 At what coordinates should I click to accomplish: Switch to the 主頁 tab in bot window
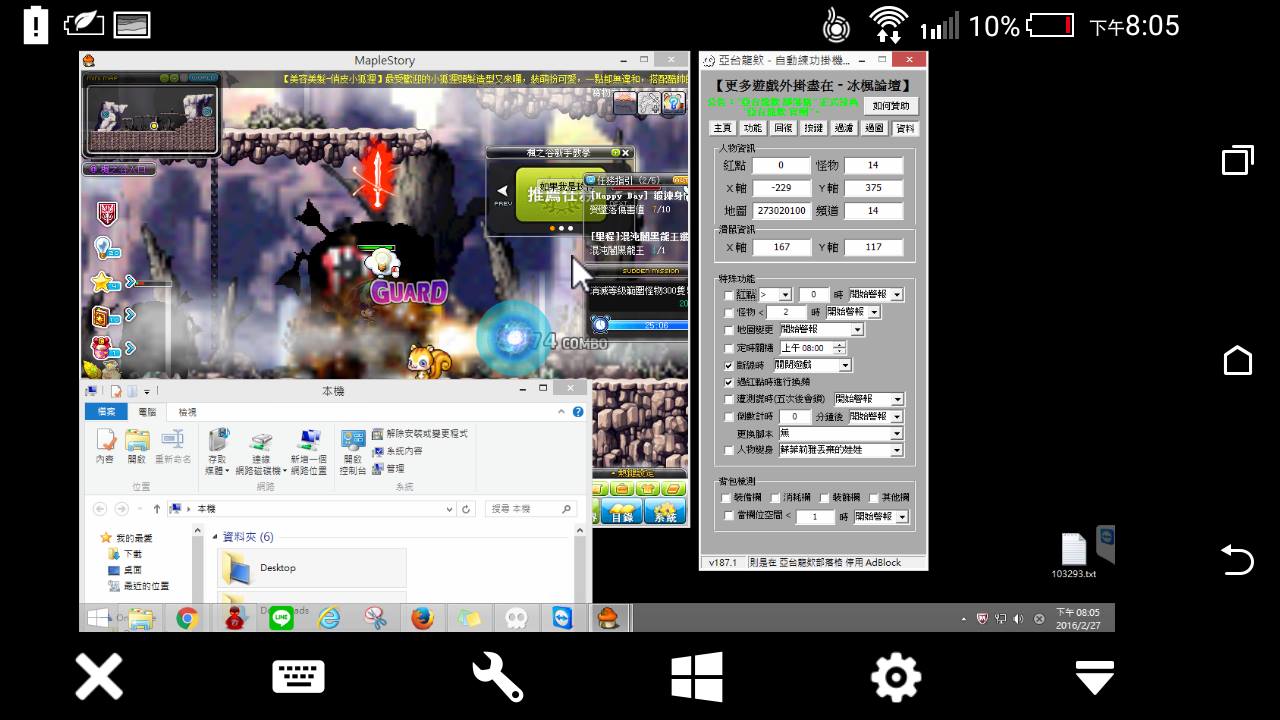722,128
